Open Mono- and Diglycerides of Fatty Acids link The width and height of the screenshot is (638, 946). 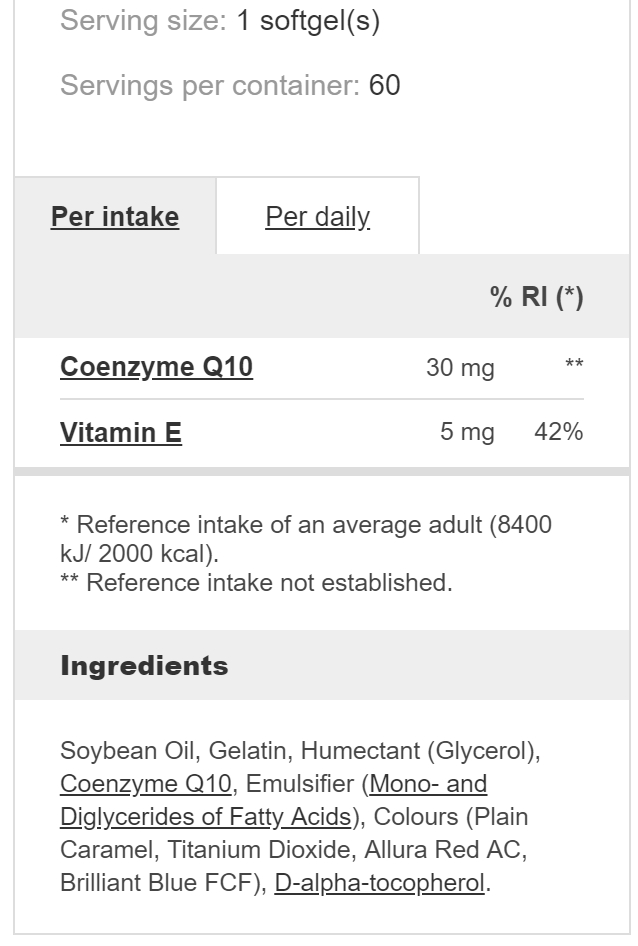(x=273, y=800)
